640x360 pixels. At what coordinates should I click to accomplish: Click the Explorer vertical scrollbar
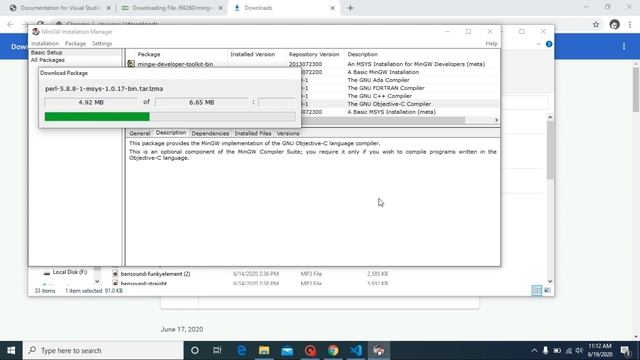(x=550, y=150)
